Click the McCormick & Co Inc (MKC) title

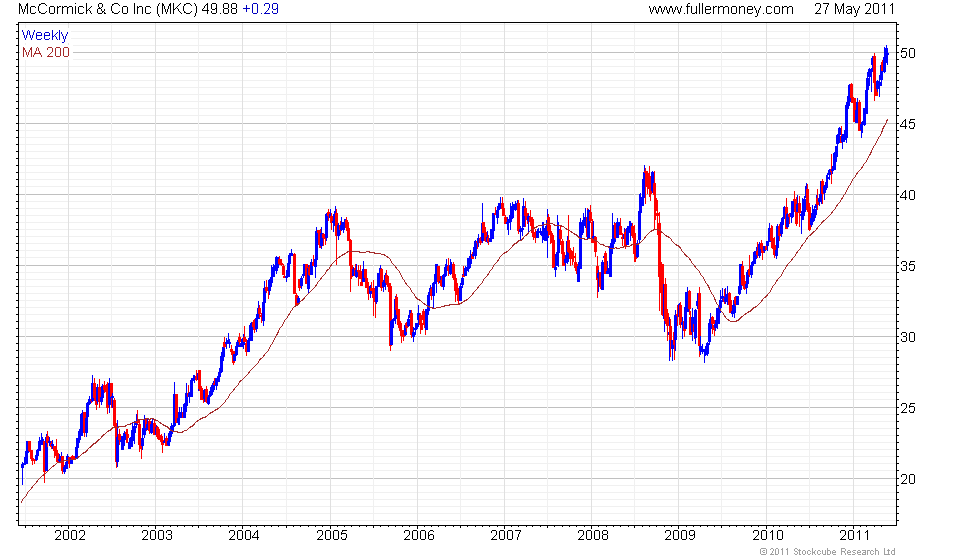(x=108, y=9)
